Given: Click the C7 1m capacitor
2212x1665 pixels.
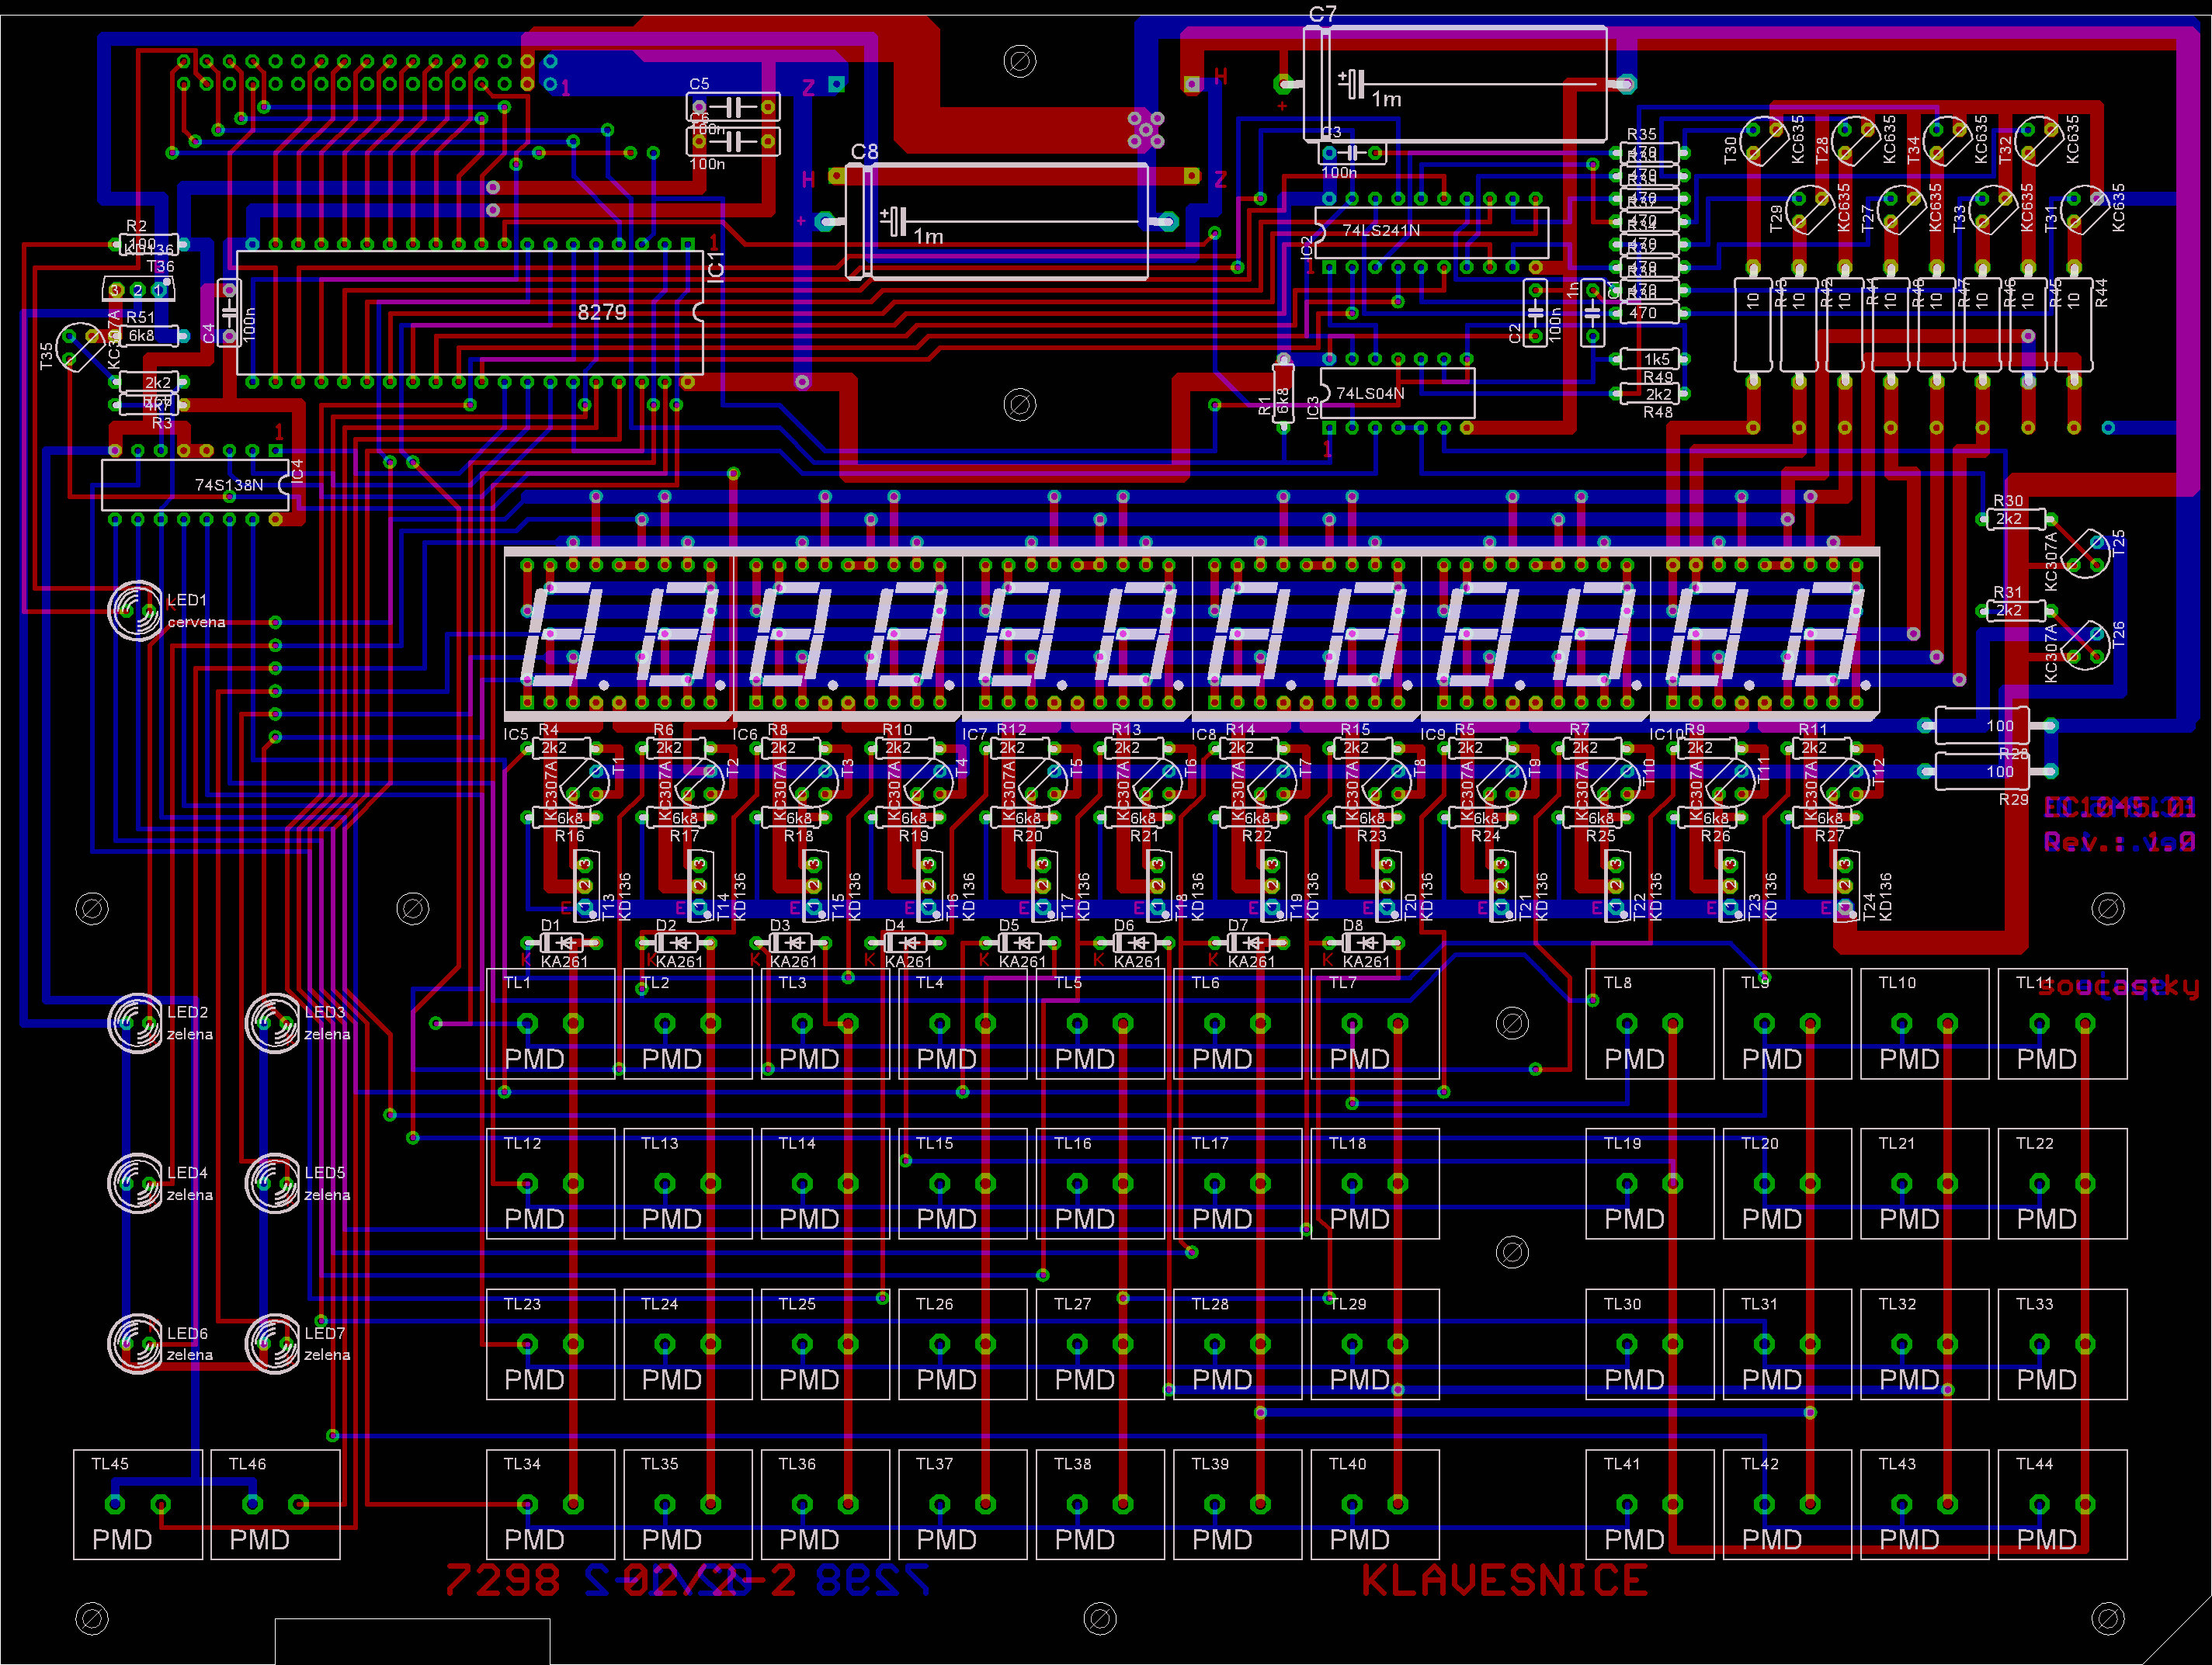Looking at the screenshot, I should [1455, 84].
